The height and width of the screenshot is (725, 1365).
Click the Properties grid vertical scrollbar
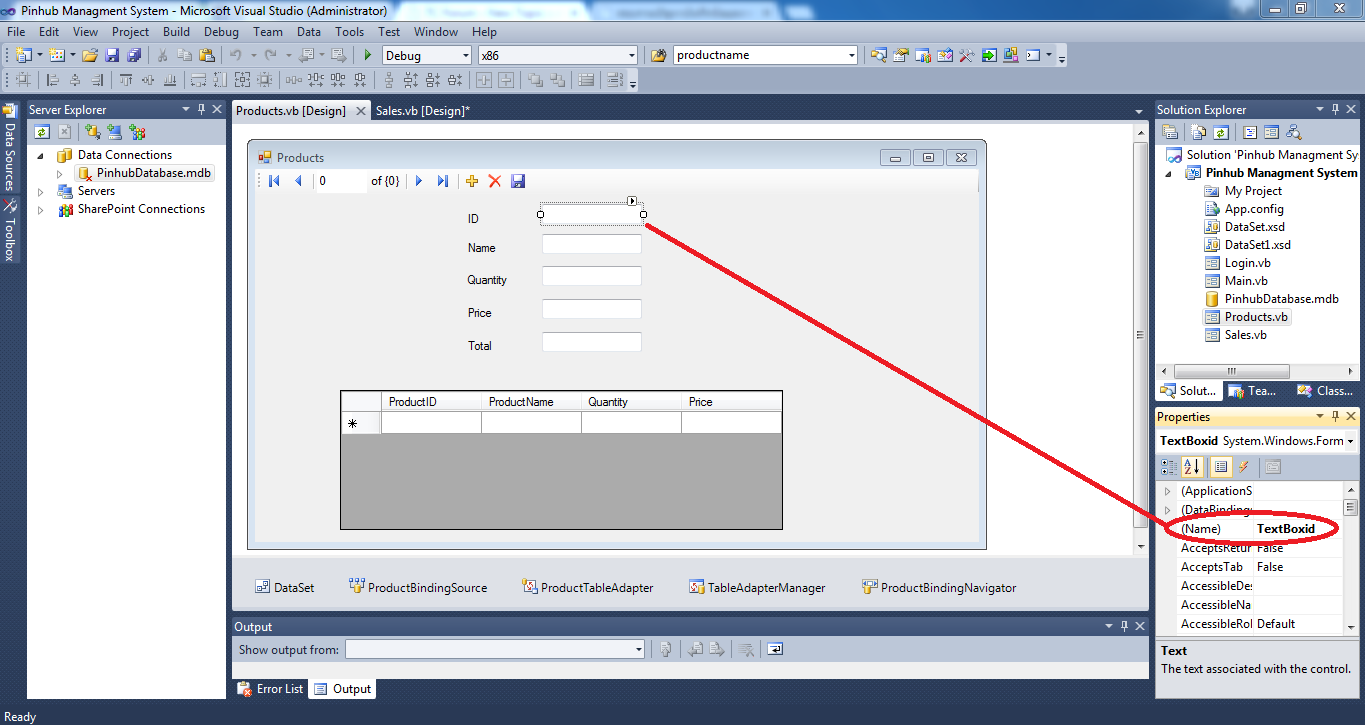(1350, 561)
